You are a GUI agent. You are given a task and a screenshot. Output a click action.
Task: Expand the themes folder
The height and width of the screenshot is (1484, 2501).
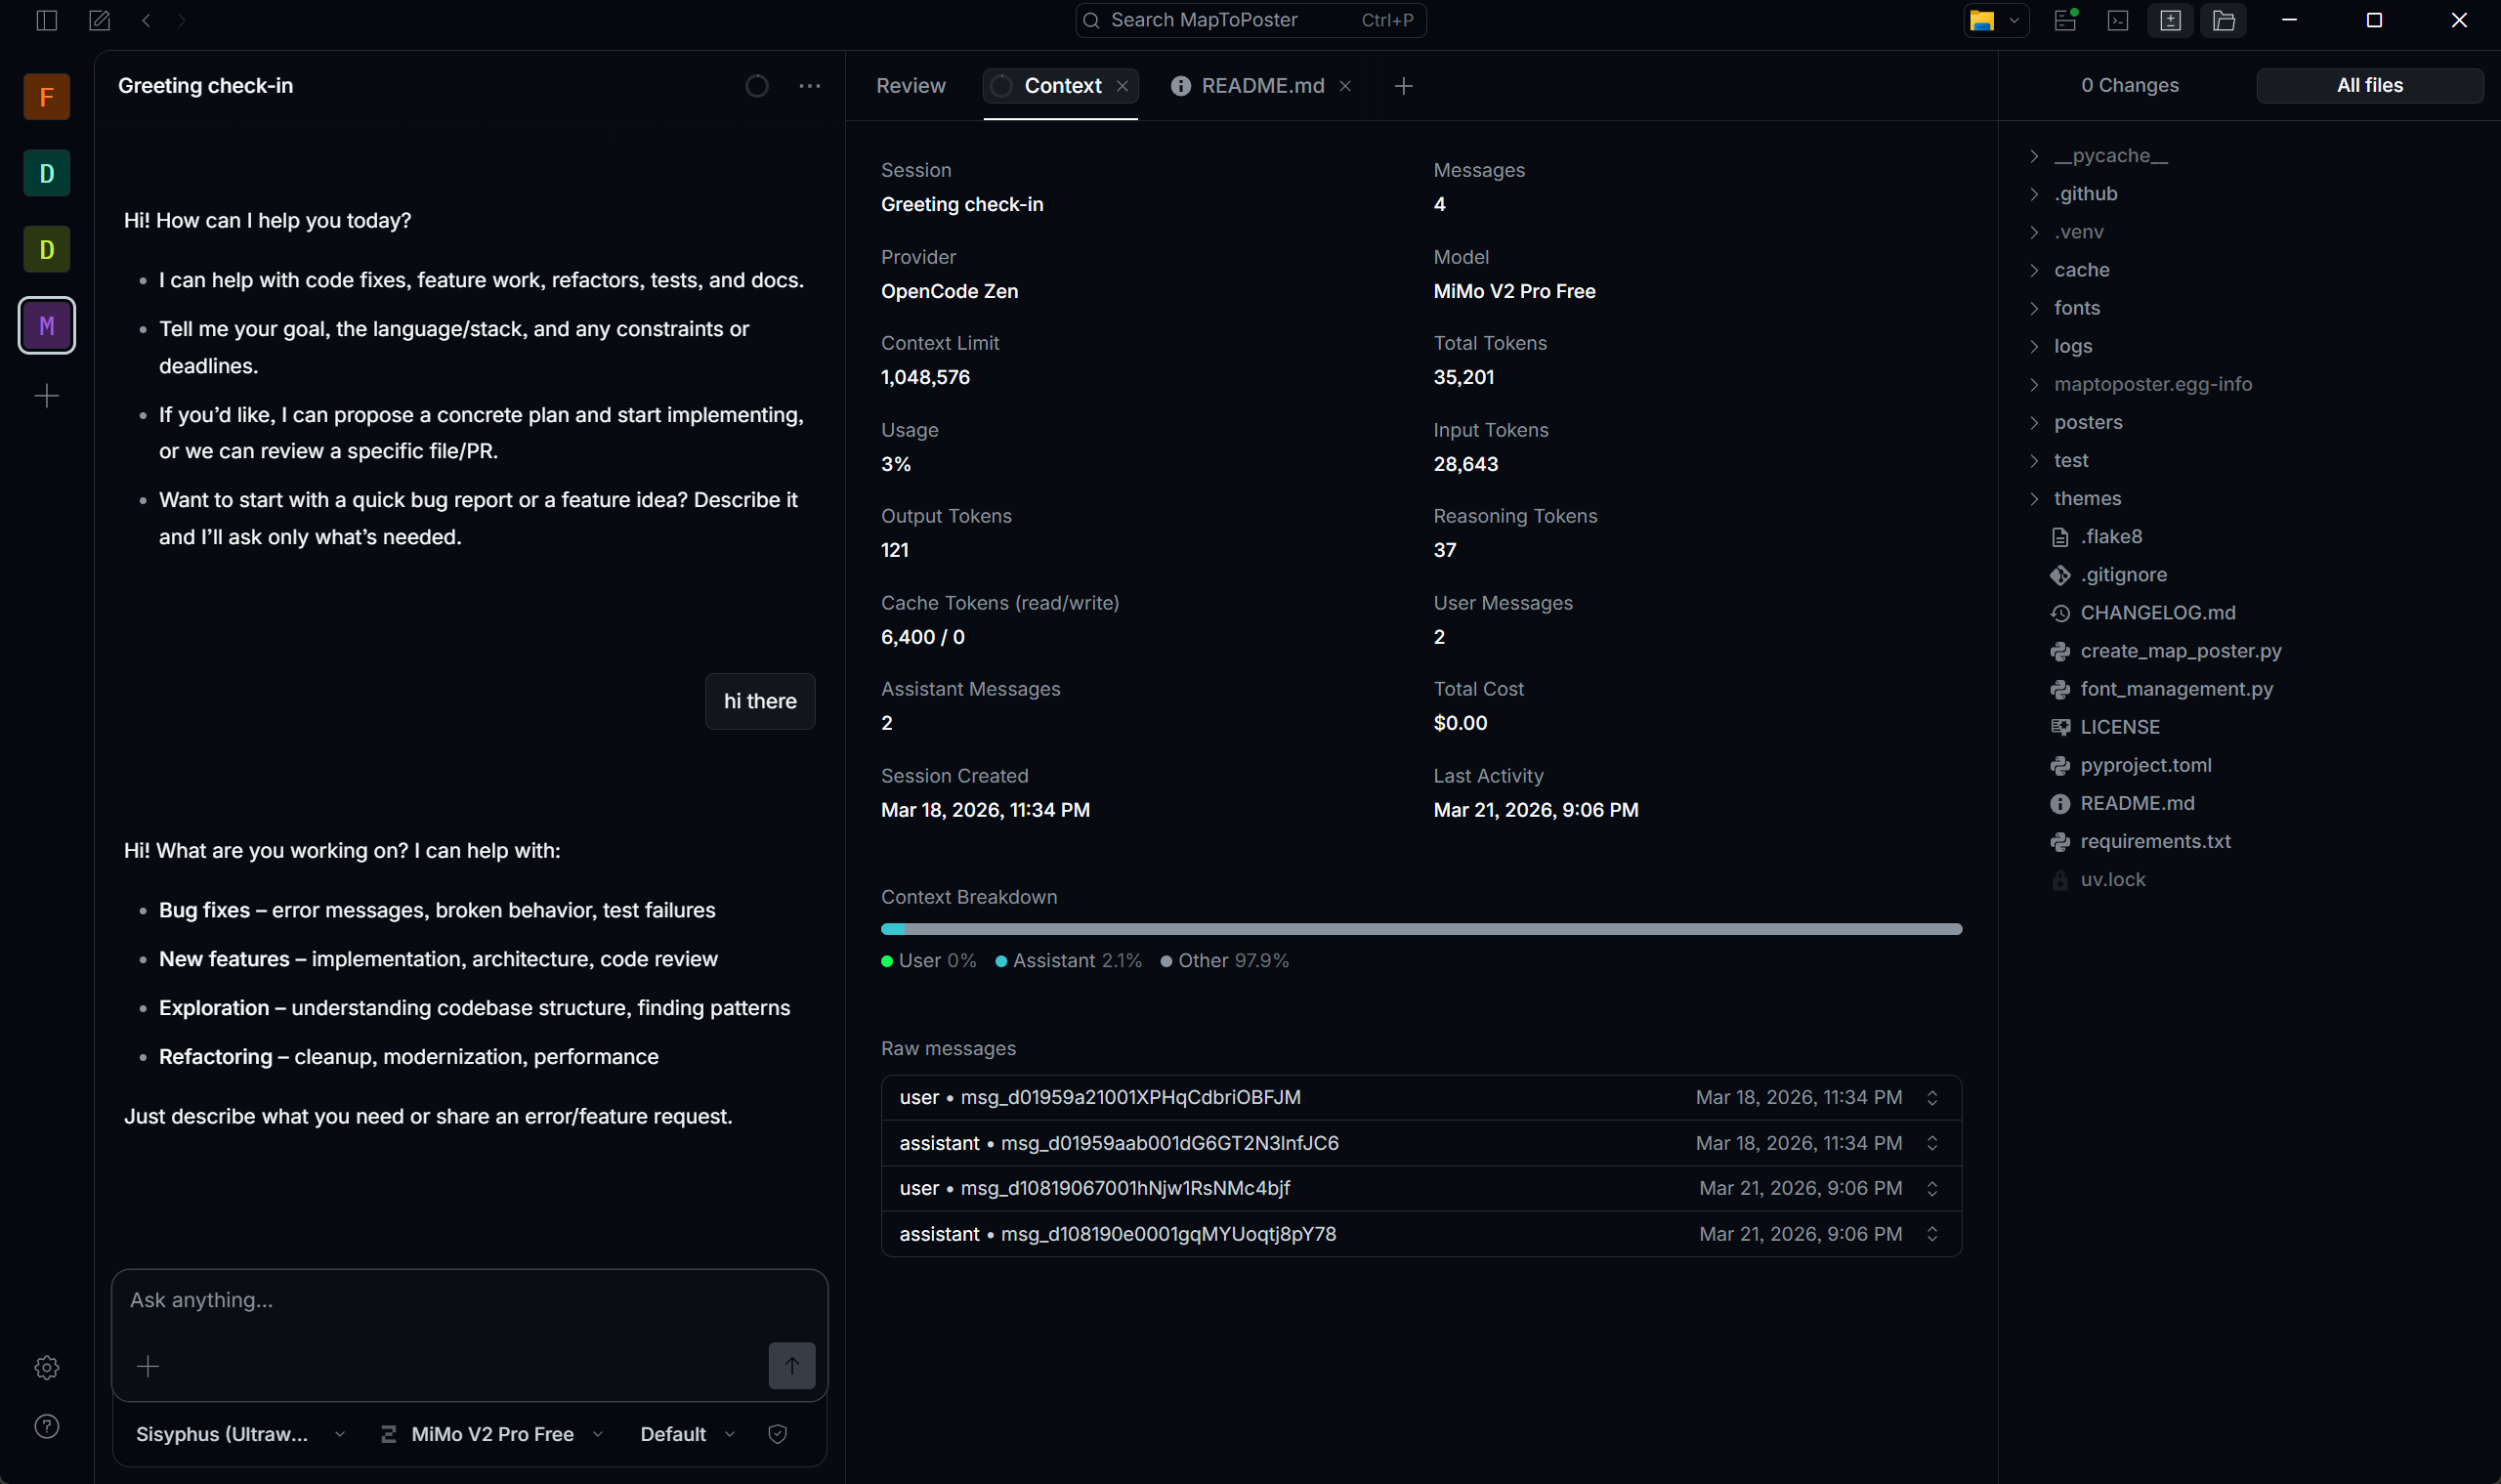[2086, 498]
